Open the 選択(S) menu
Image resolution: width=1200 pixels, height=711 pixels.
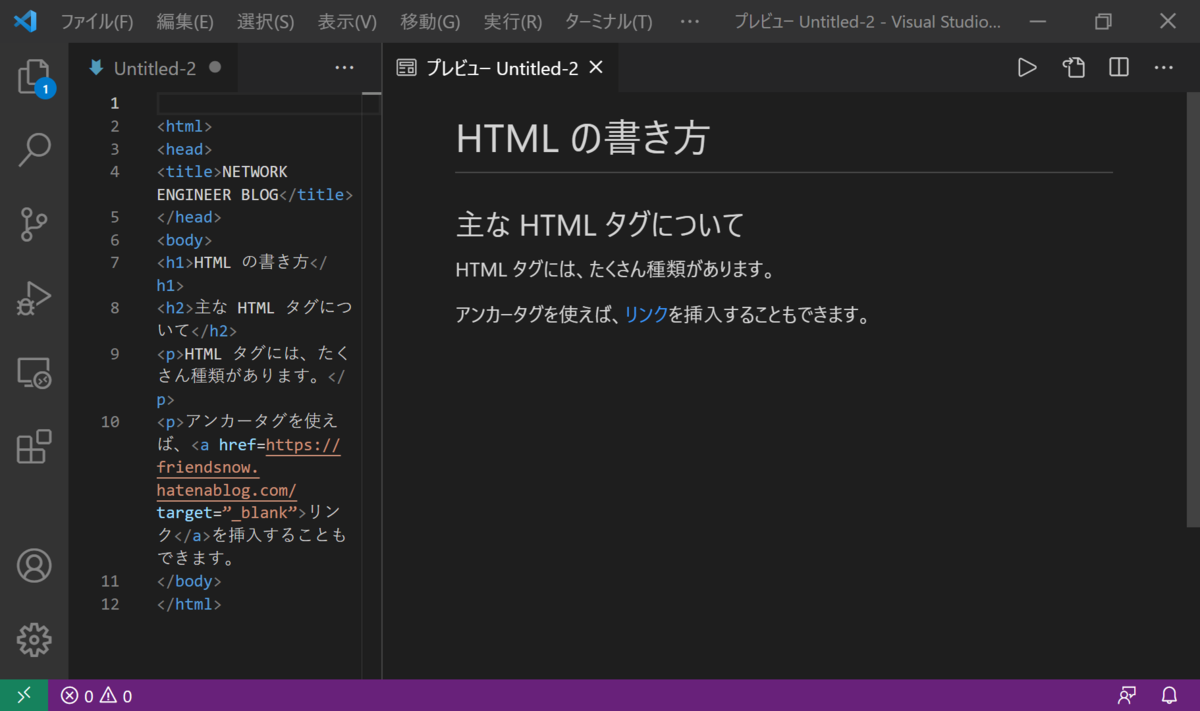pyautogui.click(x=266, y=21)
